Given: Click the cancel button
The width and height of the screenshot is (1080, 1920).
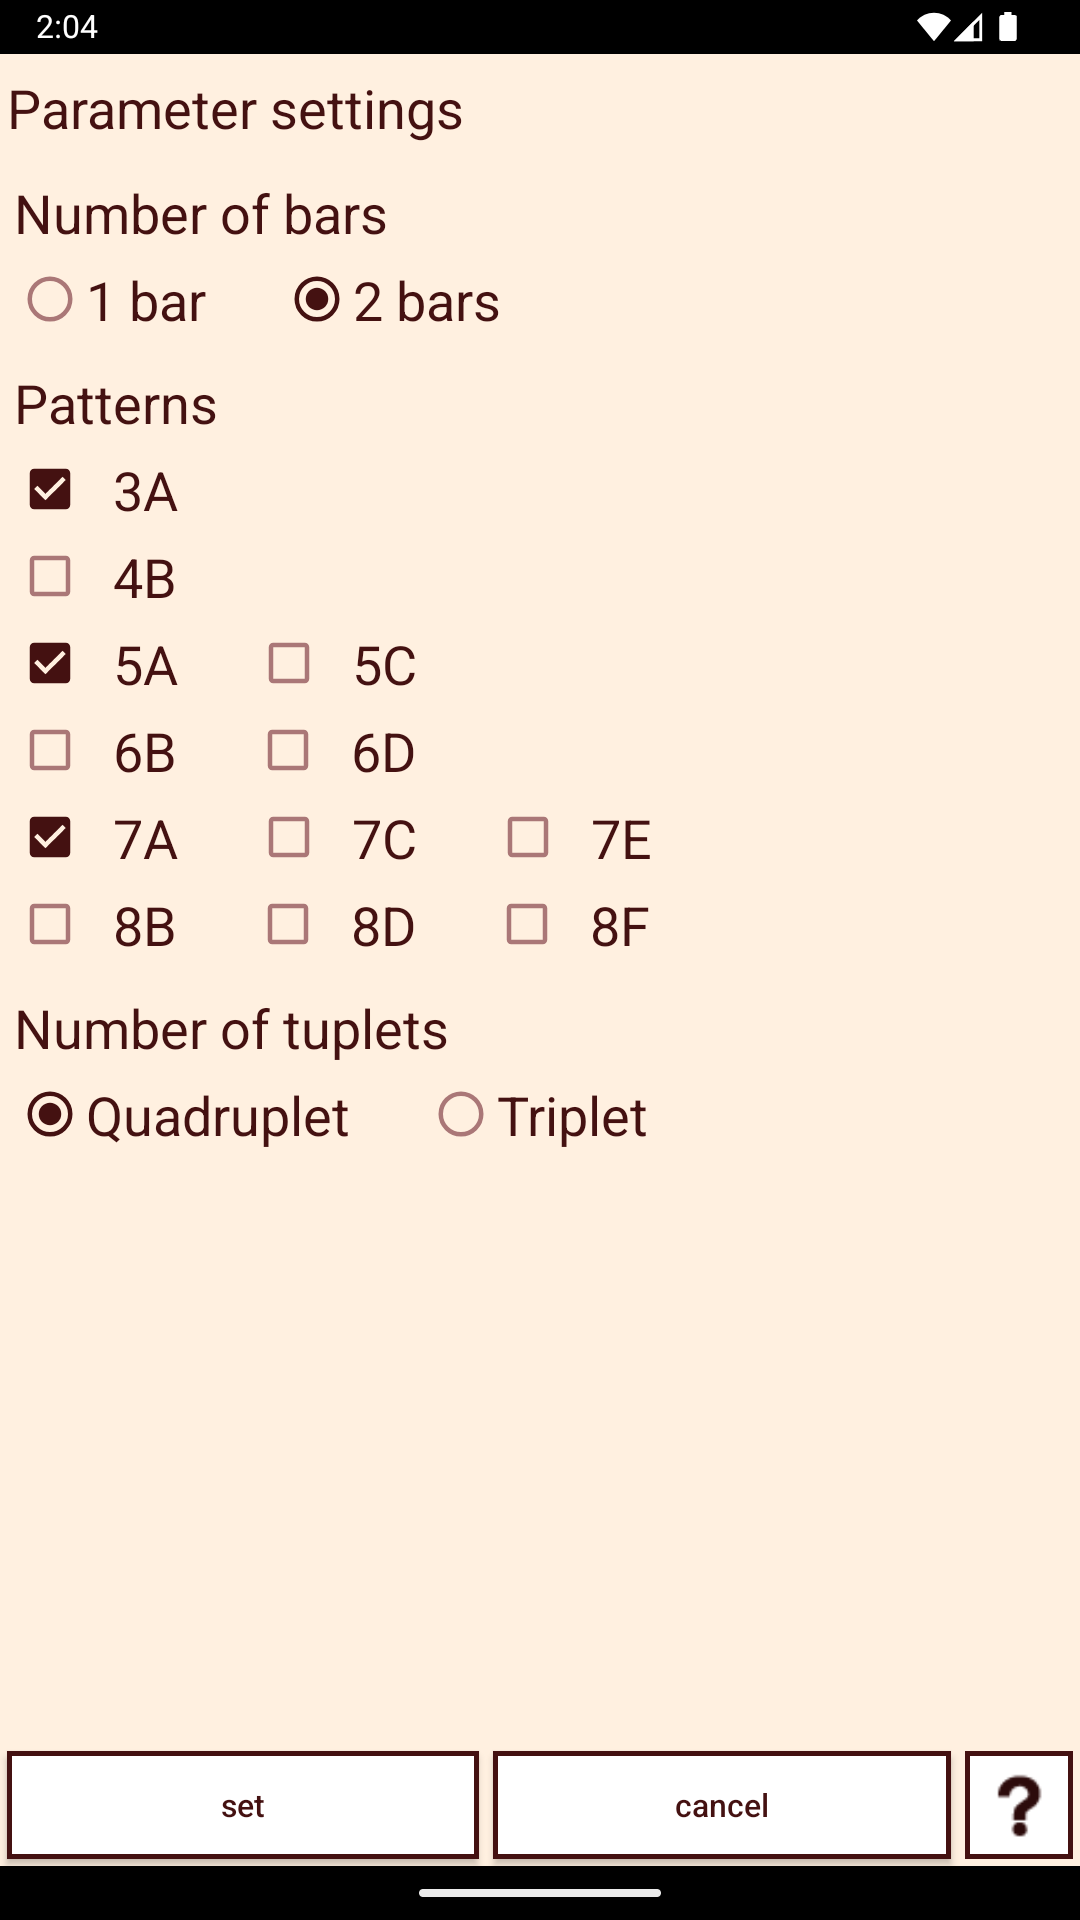Looking at the screenshot, I should (x=722, y=1805).
